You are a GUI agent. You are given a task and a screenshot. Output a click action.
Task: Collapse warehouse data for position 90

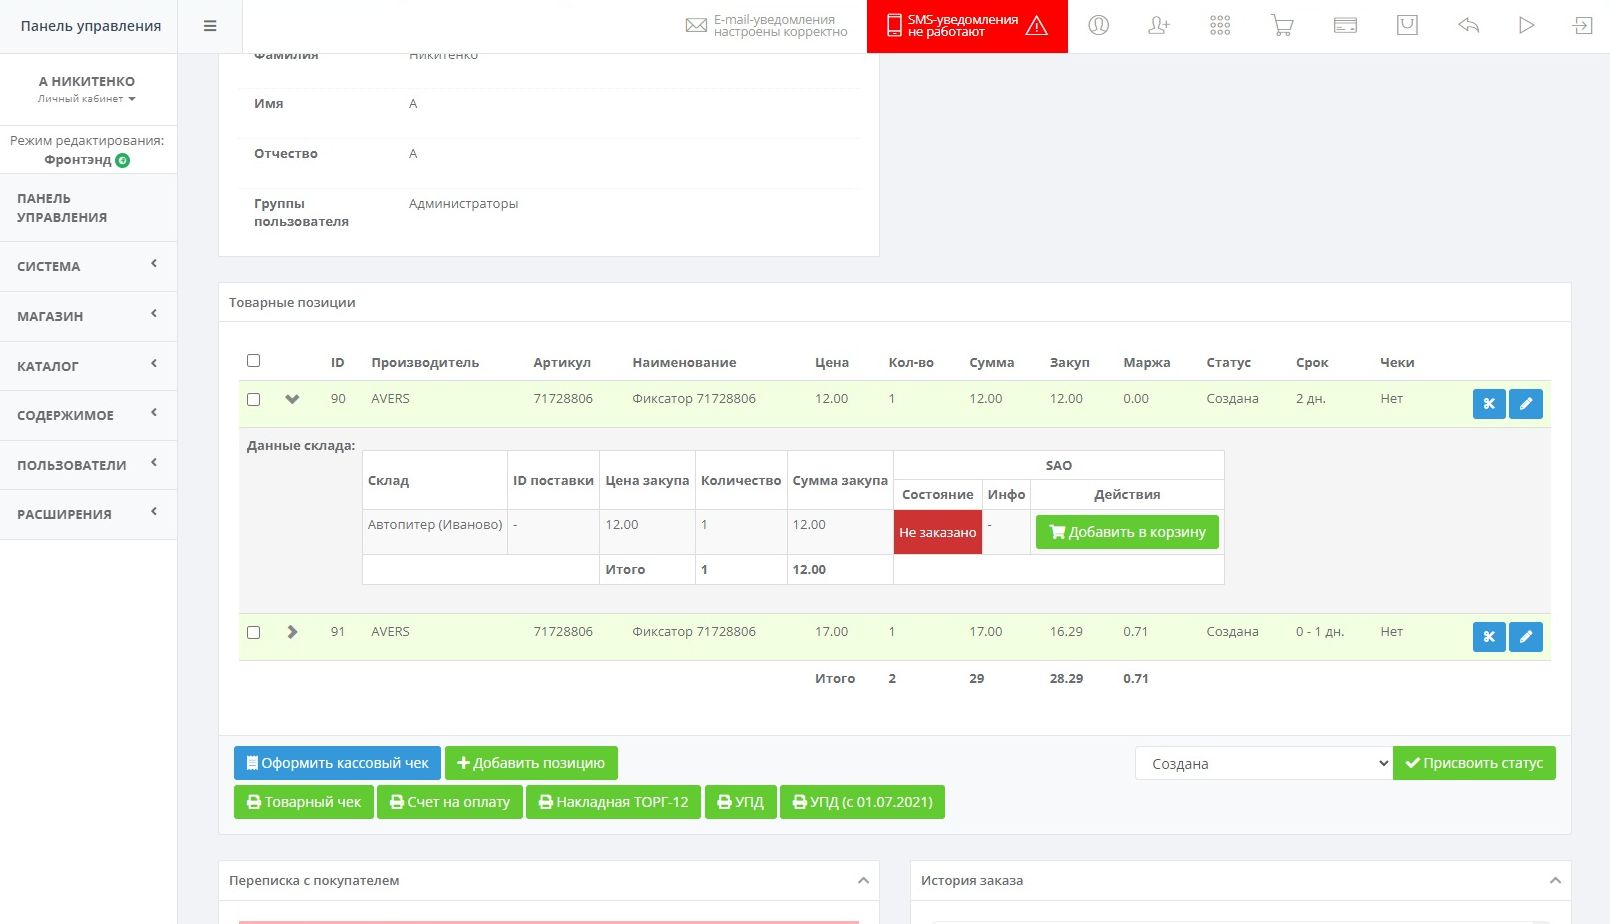[x=292, y=399]
